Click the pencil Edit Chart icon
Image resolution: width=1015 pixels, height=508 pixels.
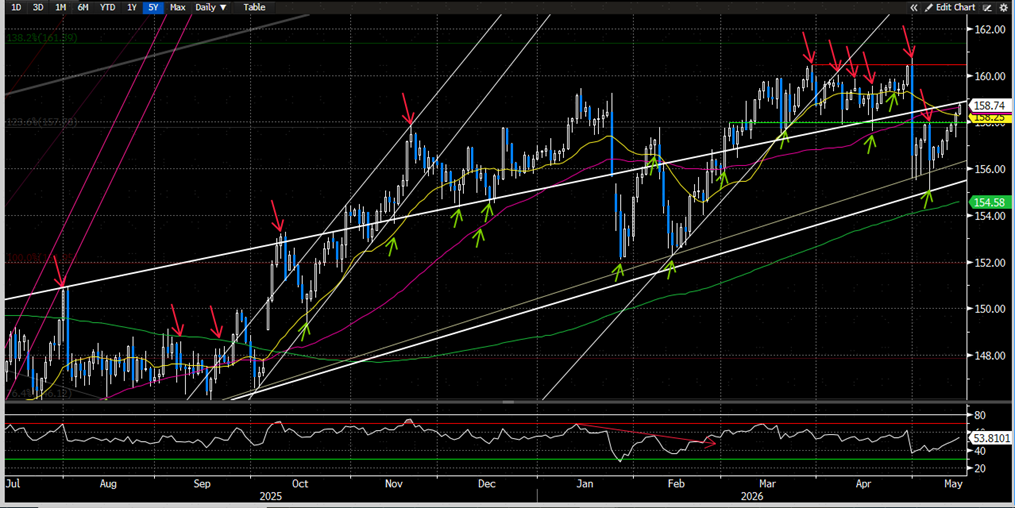tap(929, 8)
